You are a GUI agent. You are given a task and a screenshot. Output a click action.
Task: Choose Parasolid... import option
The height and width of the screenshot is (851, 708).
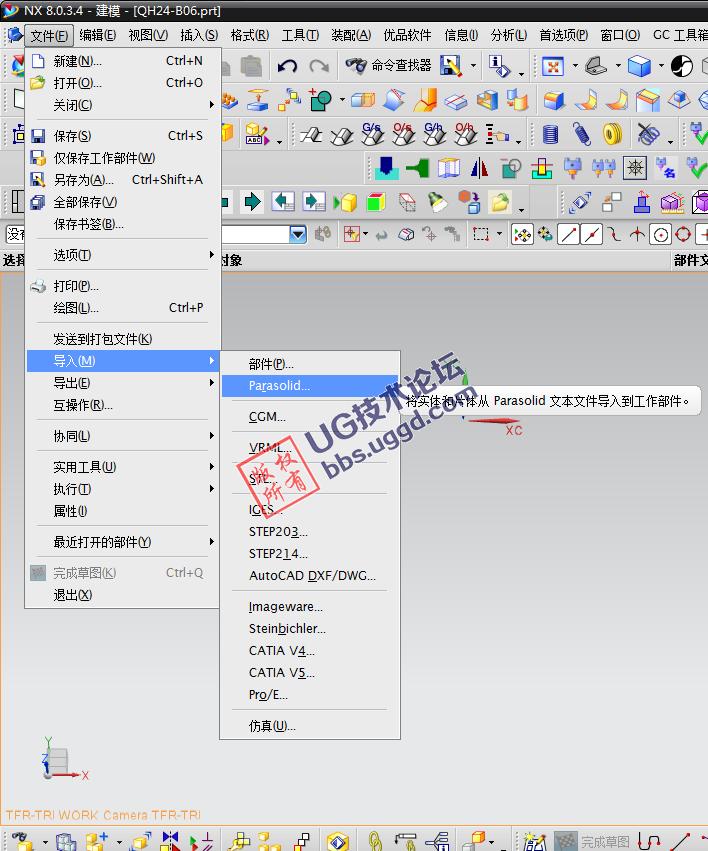(310, 386)
